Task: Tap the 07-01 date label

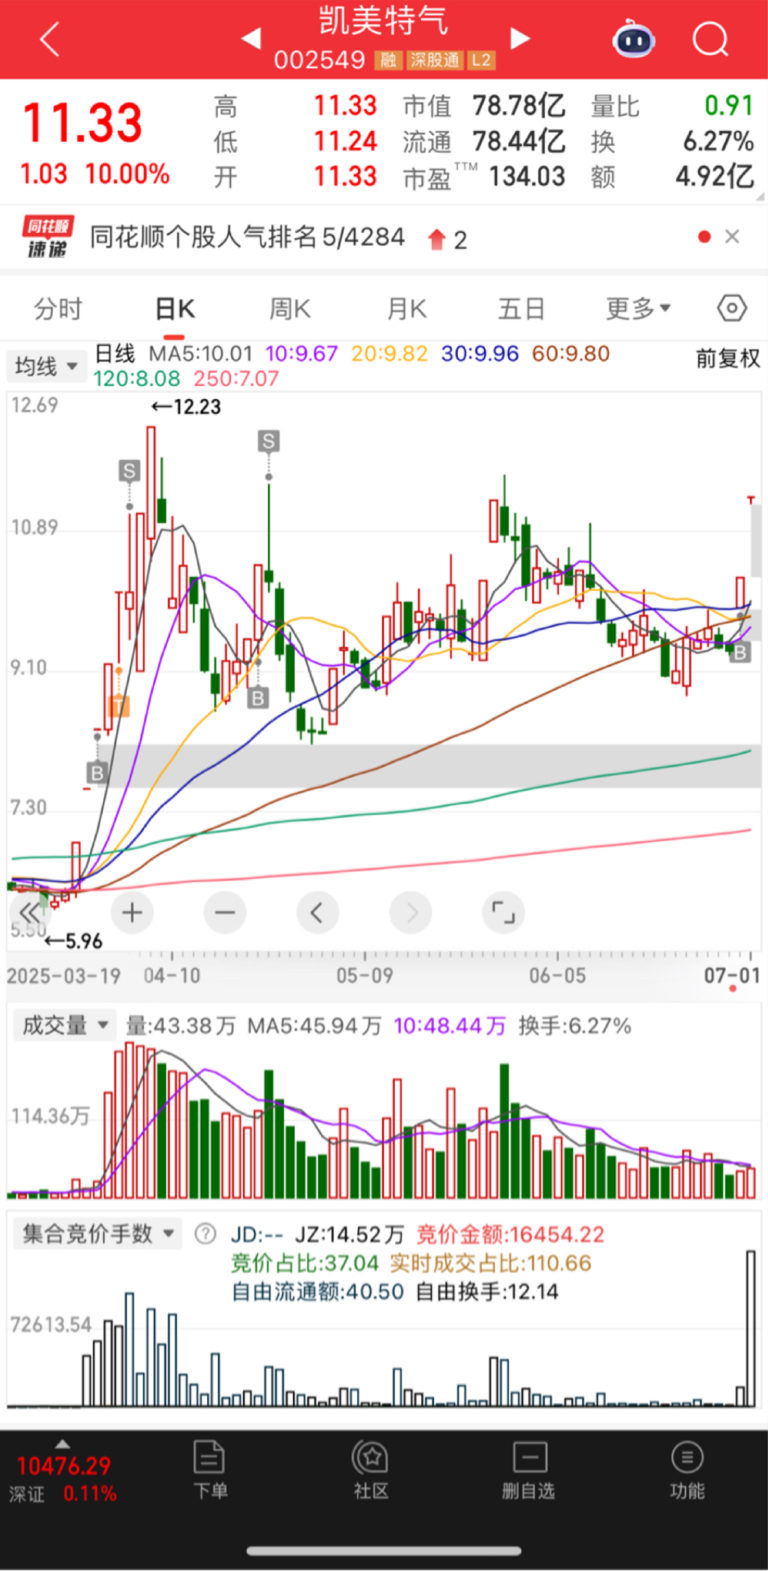Action: 732,975
